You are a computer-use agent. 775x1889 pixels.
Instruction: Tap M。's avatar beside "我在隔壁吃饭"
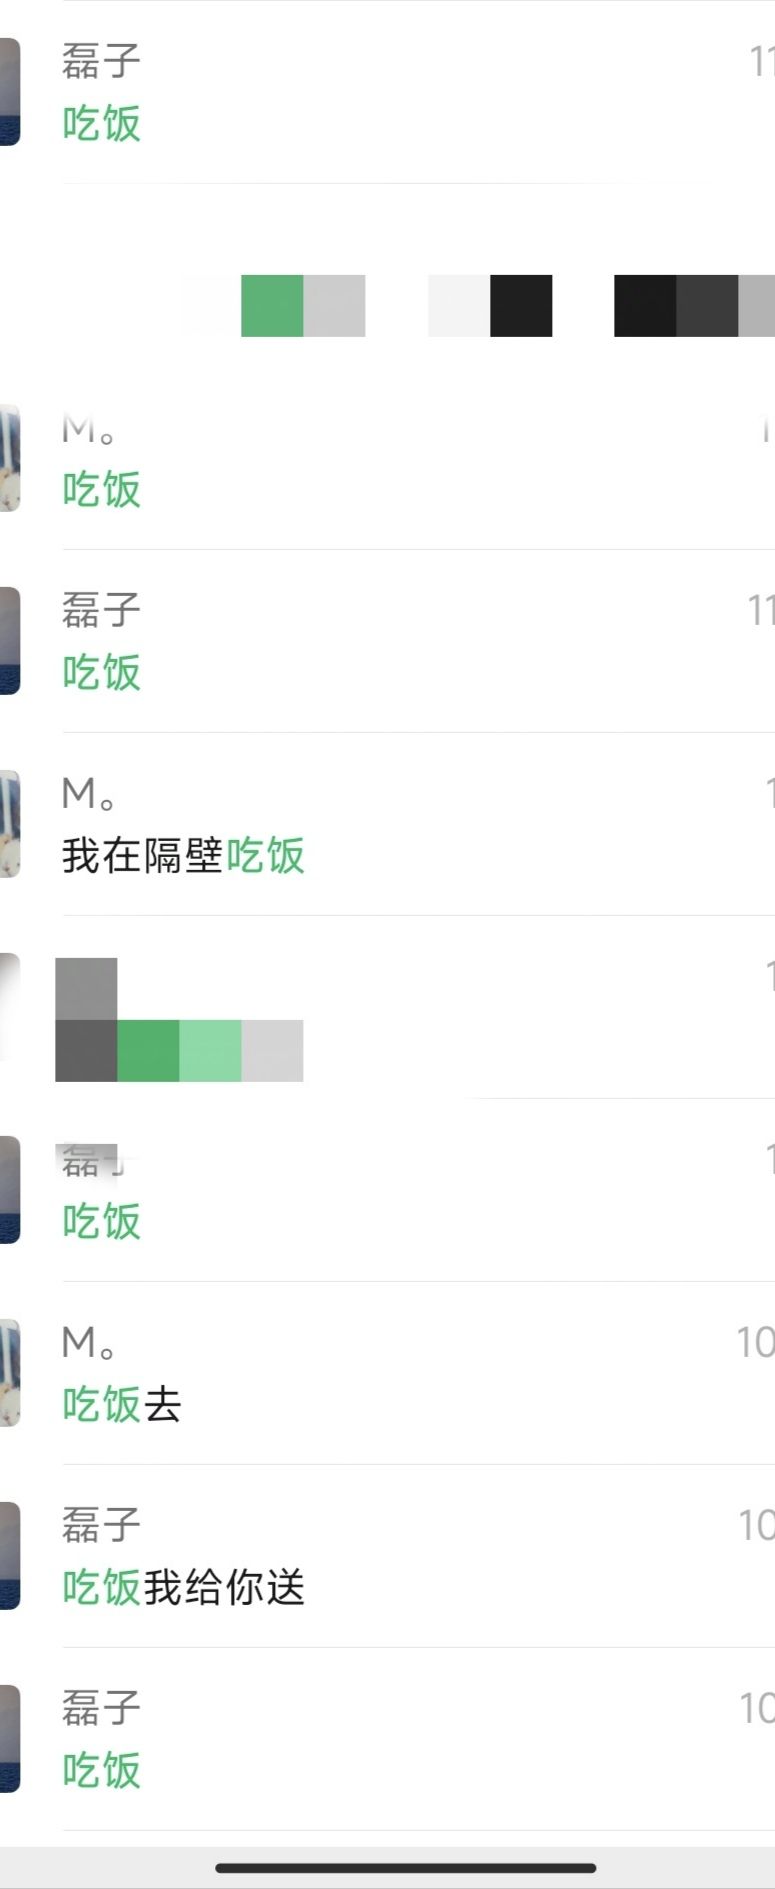click(x=9, y=824)
